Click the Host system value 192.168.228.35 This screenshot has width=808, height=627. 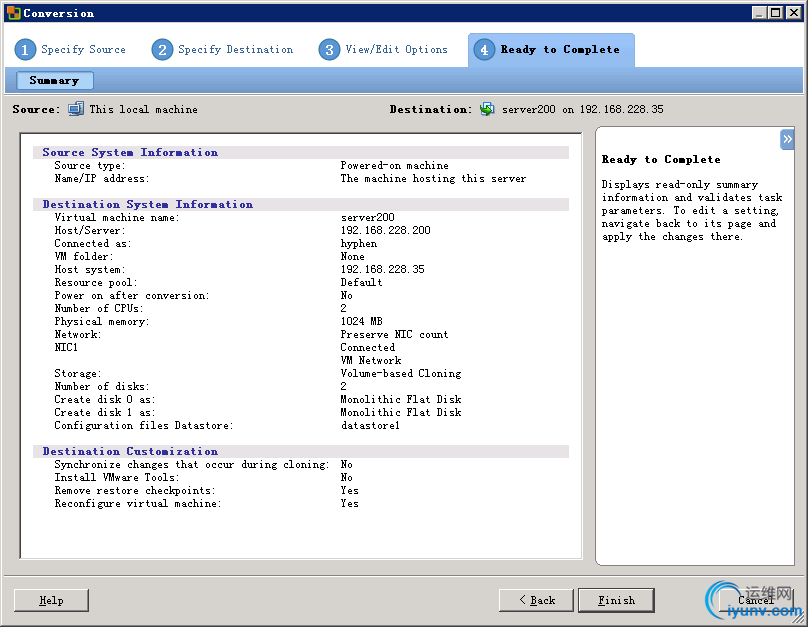[x=382, y=269]
